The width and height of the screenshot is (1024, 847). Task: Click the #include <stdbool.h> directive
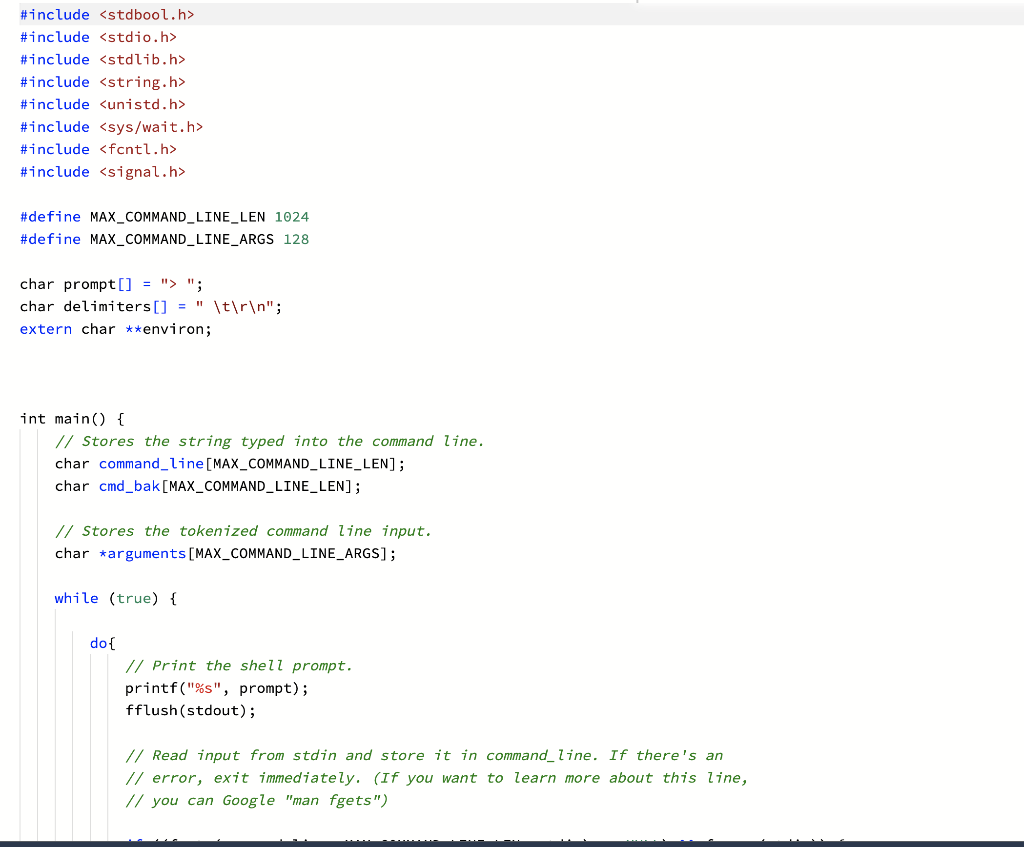(x=105, y=14)
